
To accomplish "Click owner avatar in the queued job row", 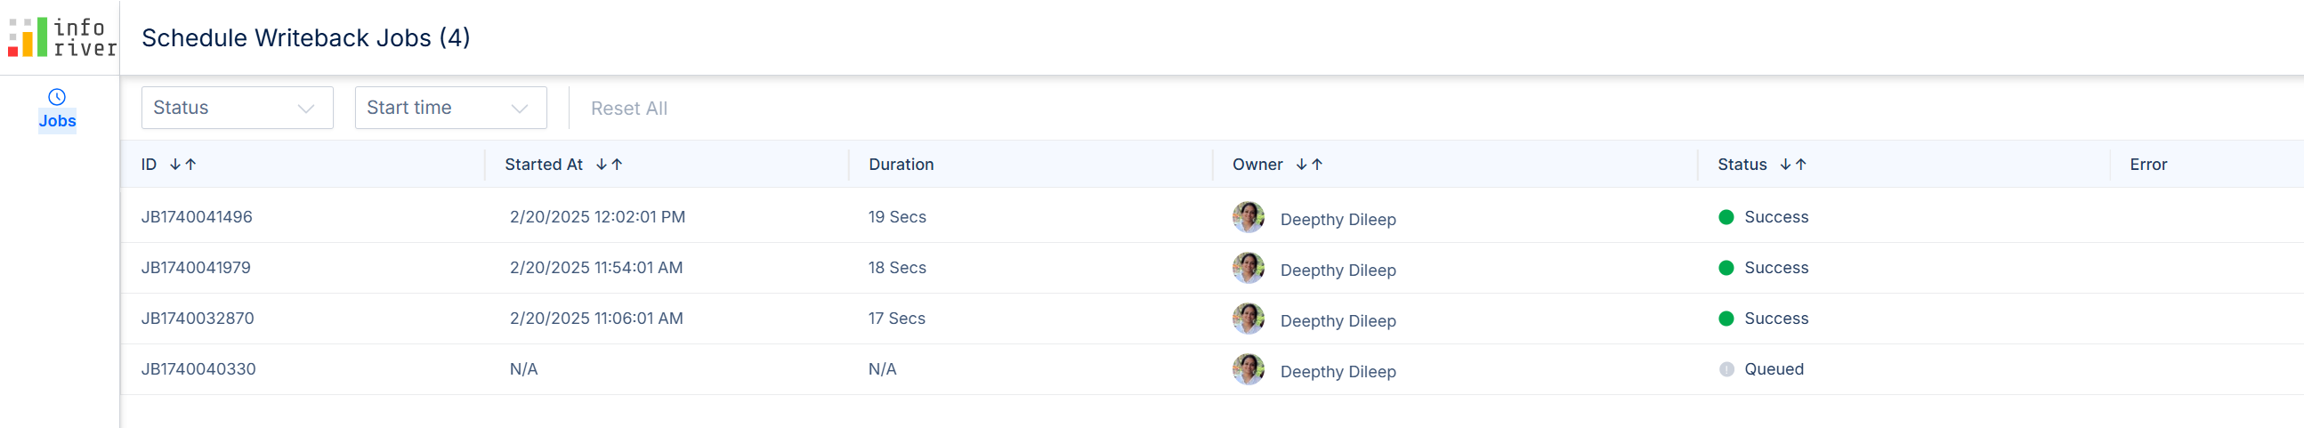I will click(1248, 369).
